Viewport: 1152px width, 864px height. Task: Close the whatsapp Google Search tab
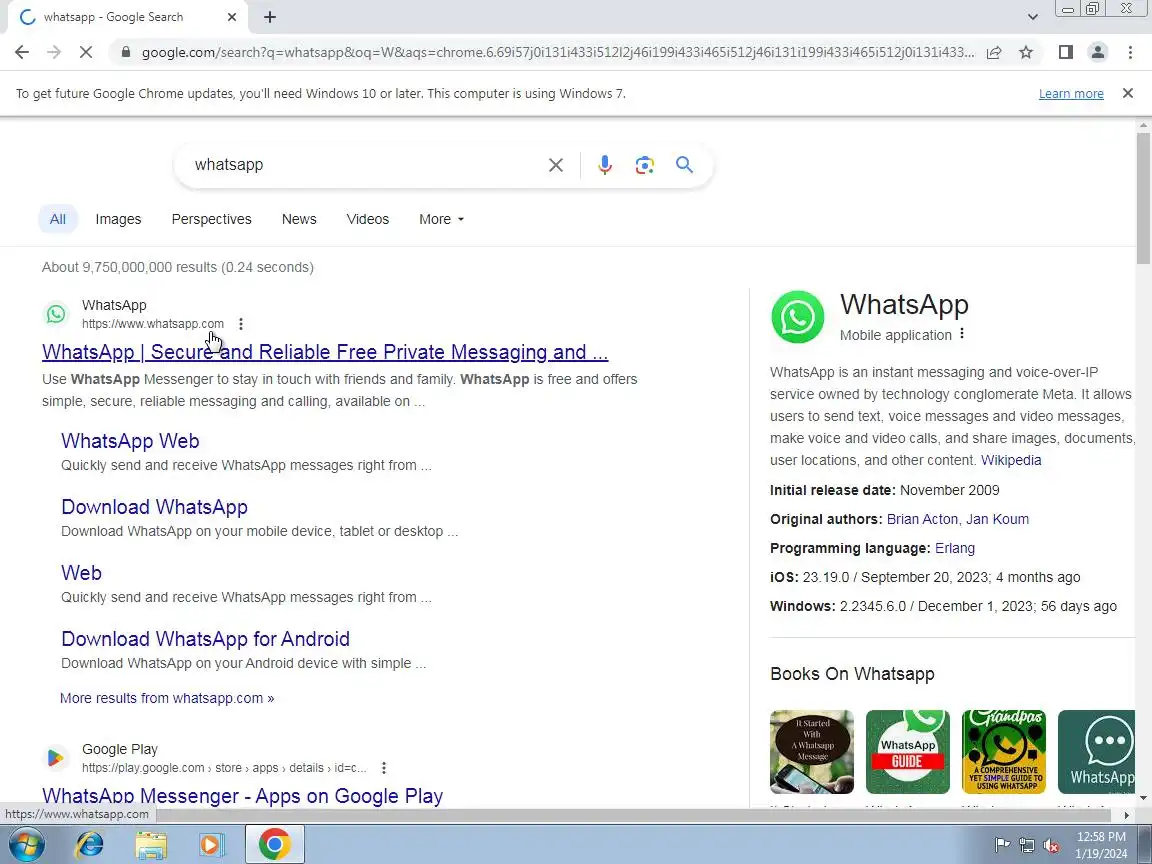(x=232, y=17)
